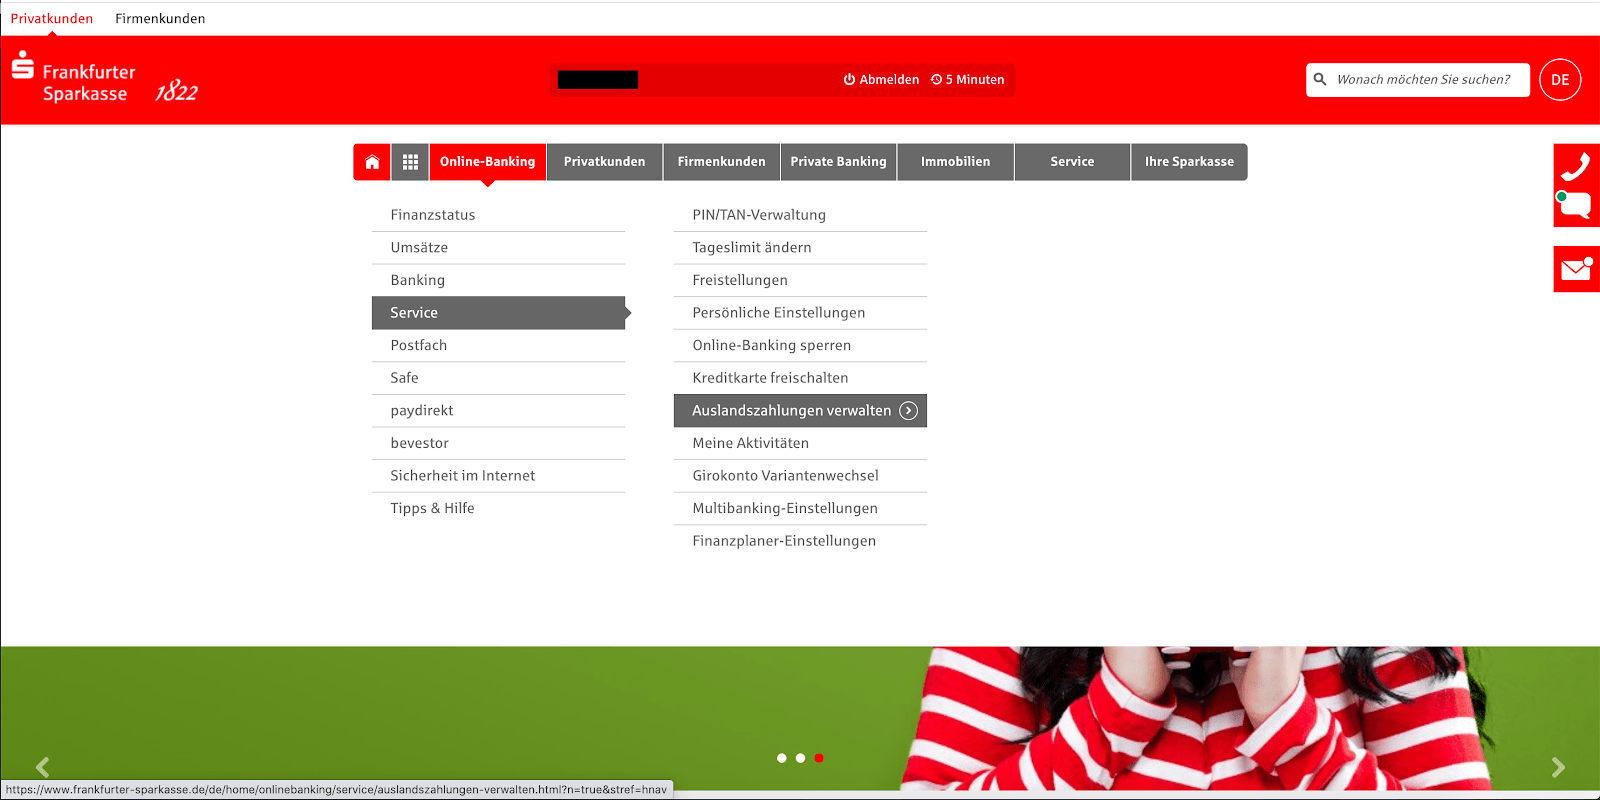The height and width of the screenshot is (800, 1600).
Task: Open Safe menu entry
Action: point(498,378)
